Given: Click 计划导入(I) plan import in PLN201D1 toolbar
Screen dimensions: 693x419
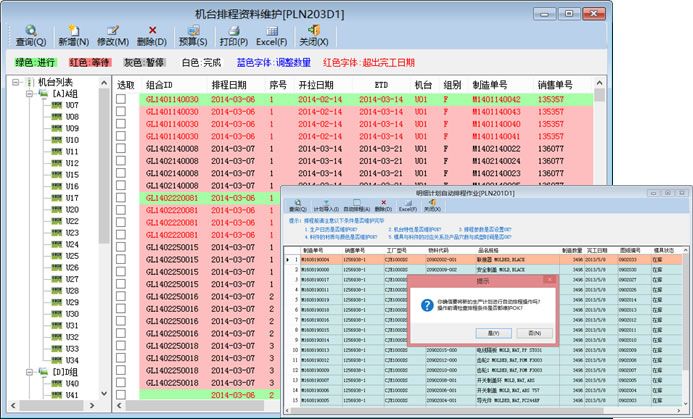Looking at the screenshot, I should [326, 206].
